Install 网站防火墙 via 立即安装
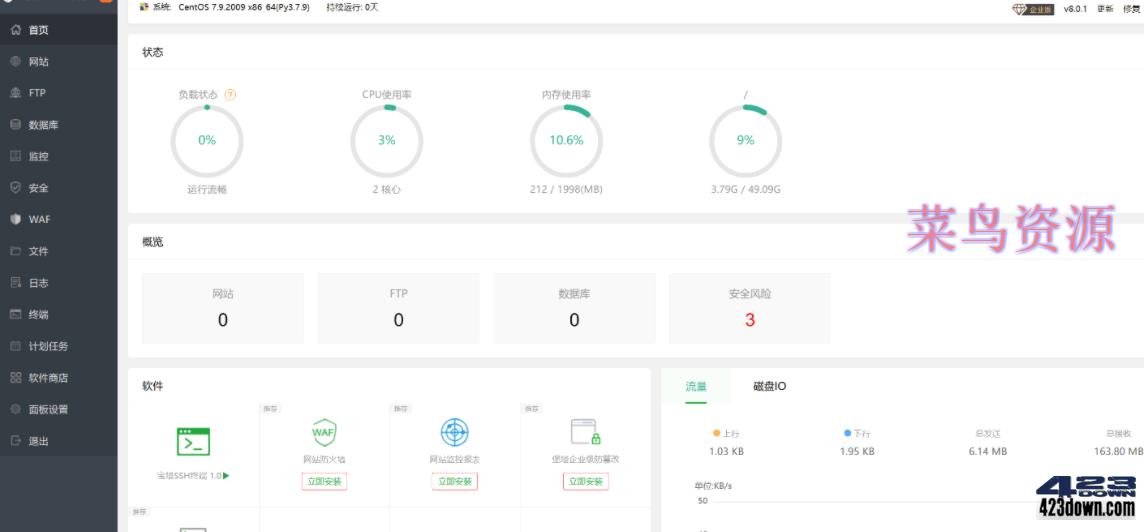1144x532 pixels. (324, 482)
